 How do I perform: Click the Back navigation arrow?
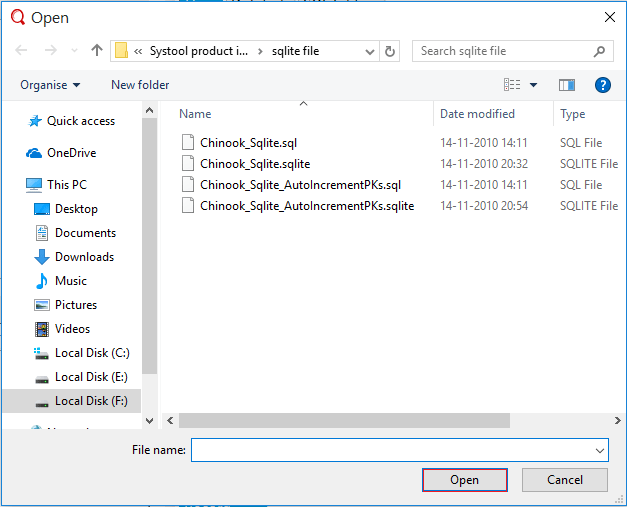click(x=21, y=50)
